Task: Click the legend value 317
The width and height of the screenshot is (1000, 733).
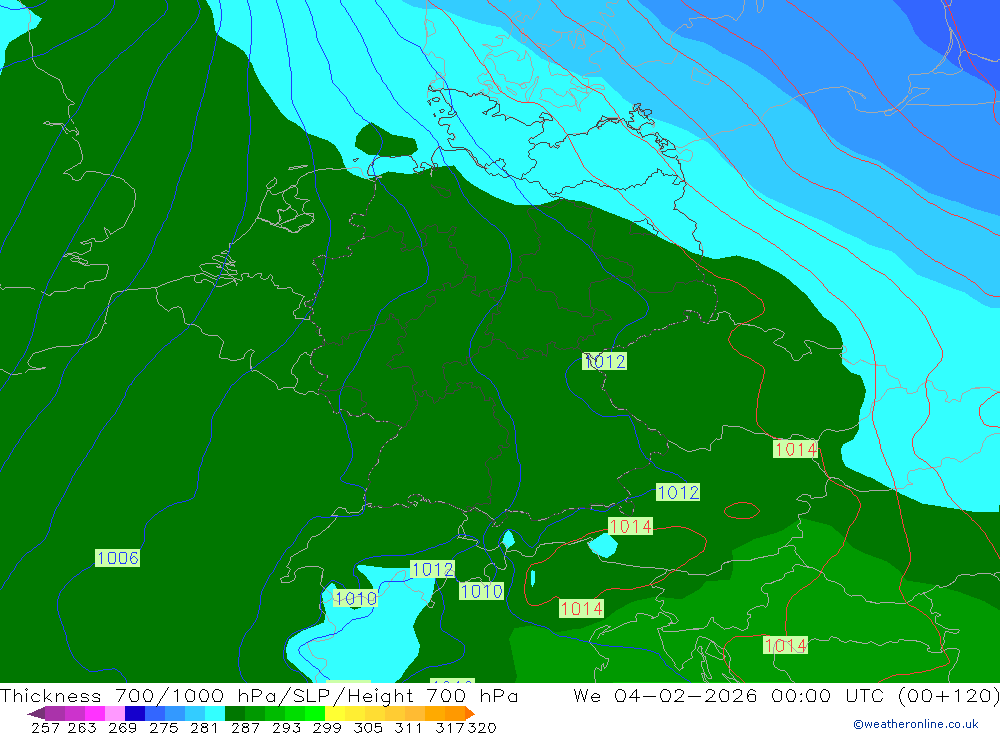Action: pos(450,727)
